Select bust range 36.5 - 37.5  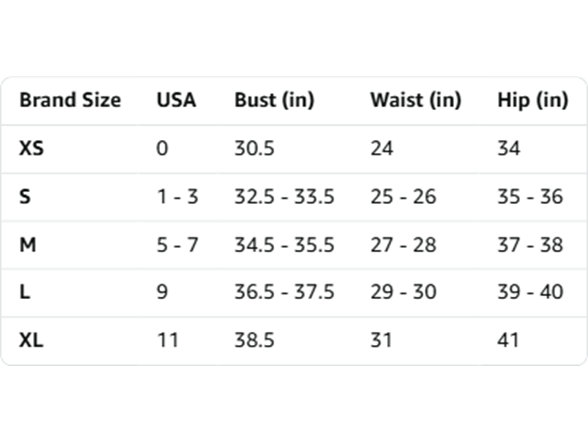tap(284, 292)
